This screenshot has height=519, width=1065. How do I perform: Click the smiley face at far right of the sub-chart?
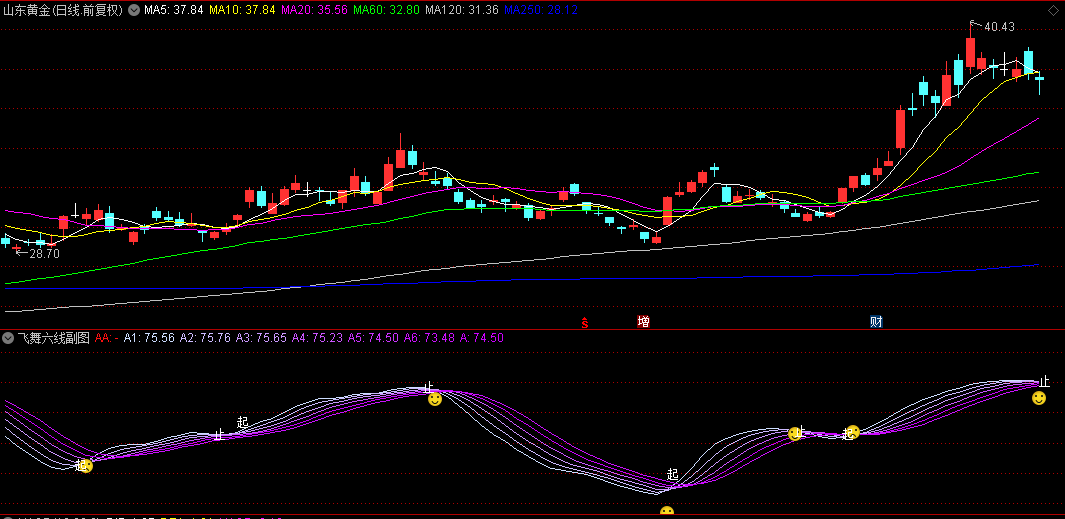1039,398
